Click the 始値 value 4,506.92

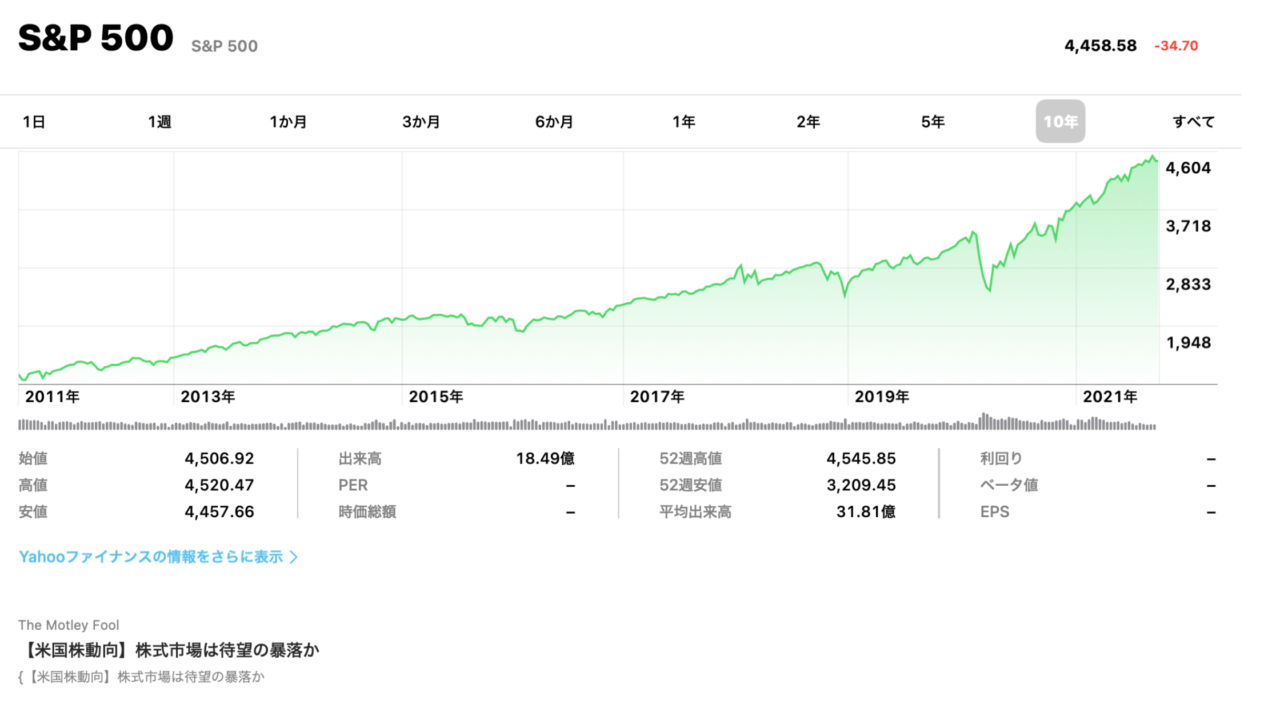(219, 459)
